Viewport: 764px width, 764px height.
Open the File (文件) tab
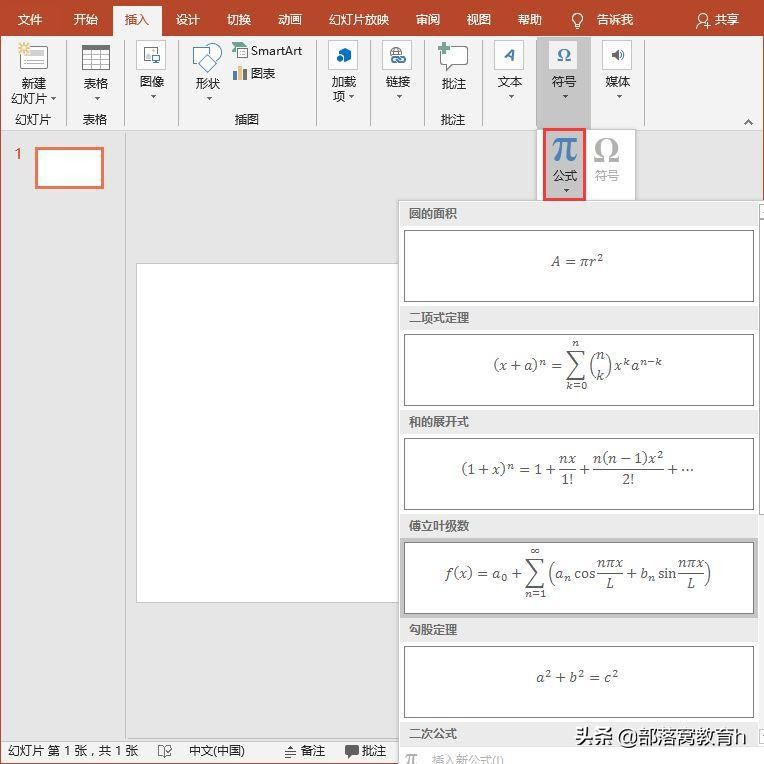coord(30,19)
